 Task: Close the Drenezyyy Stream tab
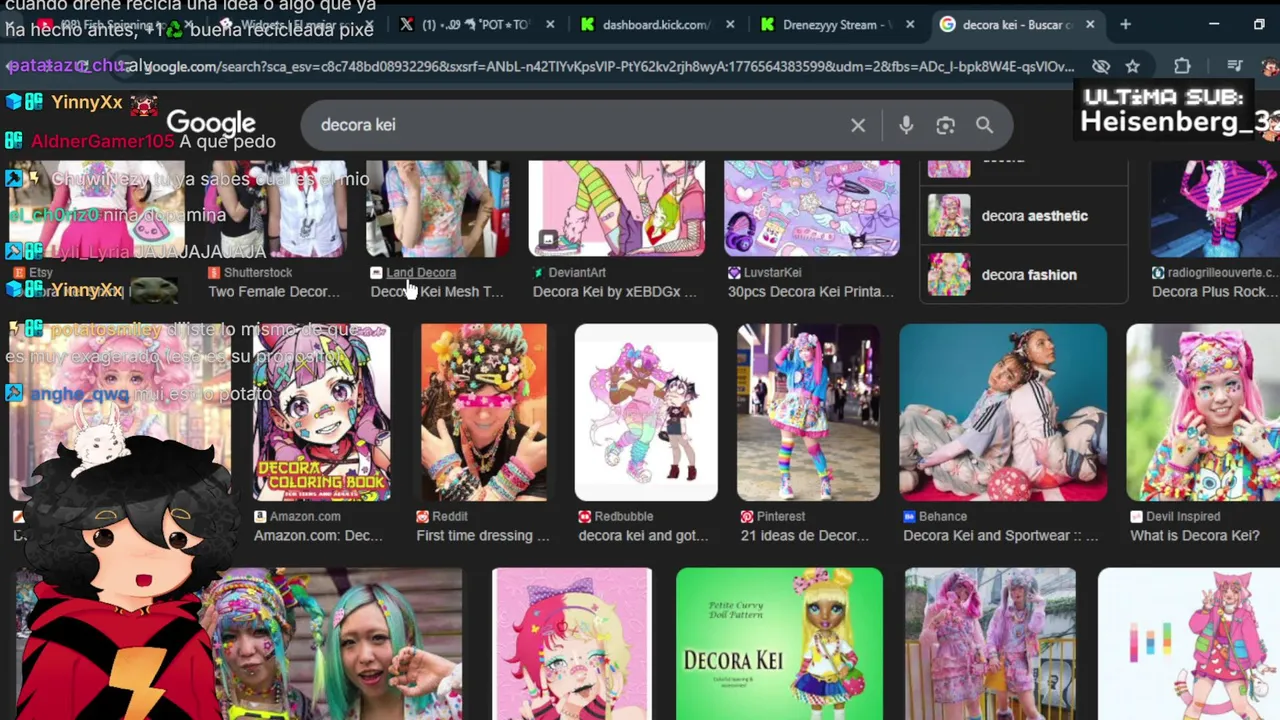910,24
